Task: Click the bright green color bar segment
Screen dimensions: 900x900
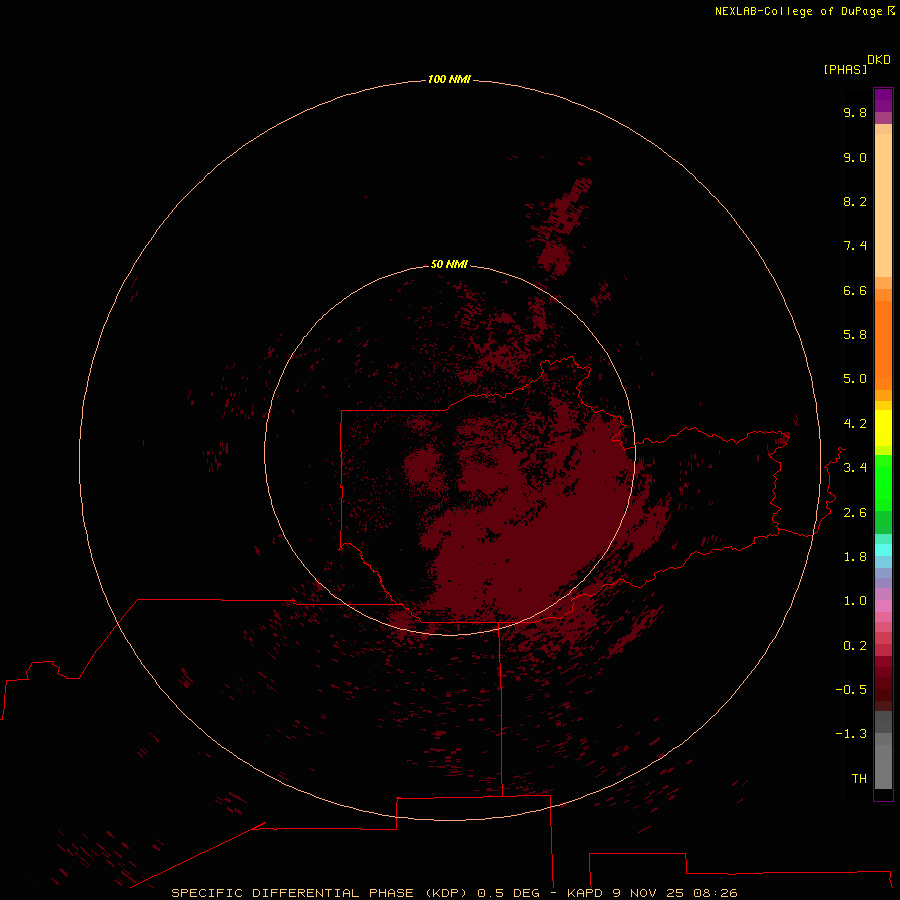Action: click(x=883, y=483)
